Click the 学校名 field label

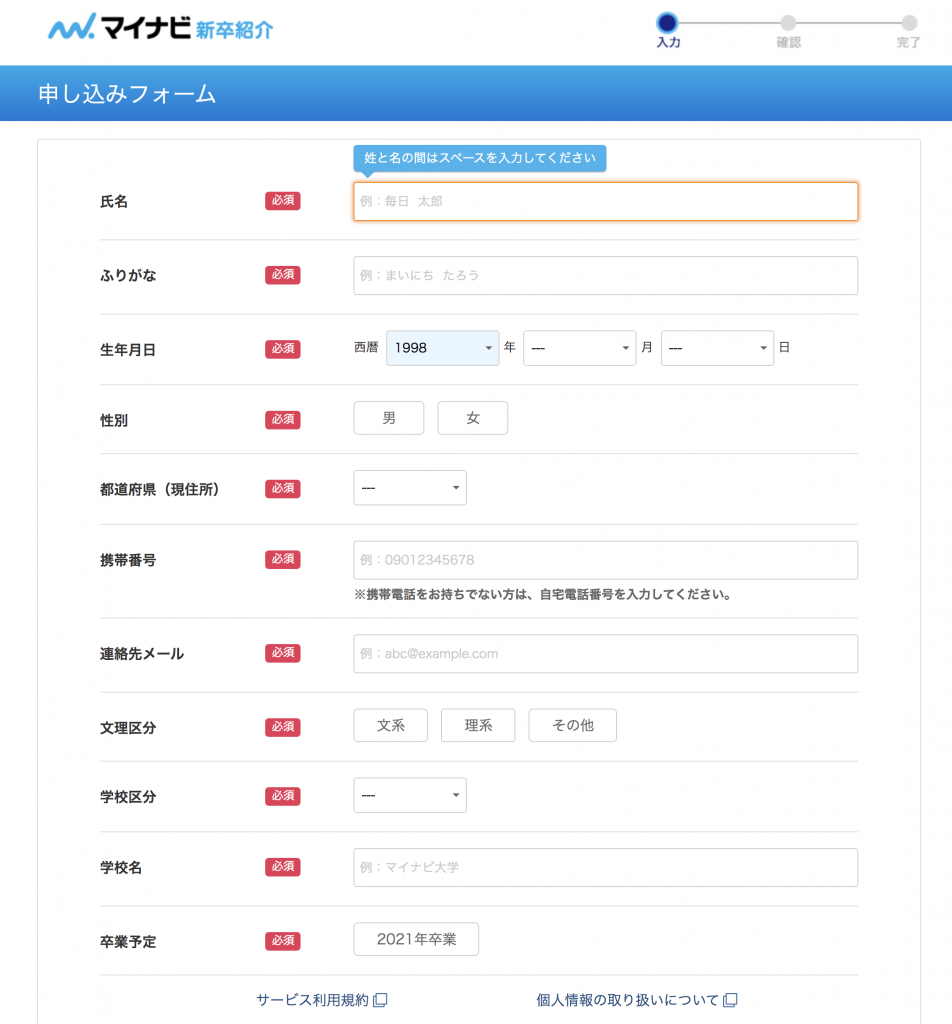click(x=121, y=868)
